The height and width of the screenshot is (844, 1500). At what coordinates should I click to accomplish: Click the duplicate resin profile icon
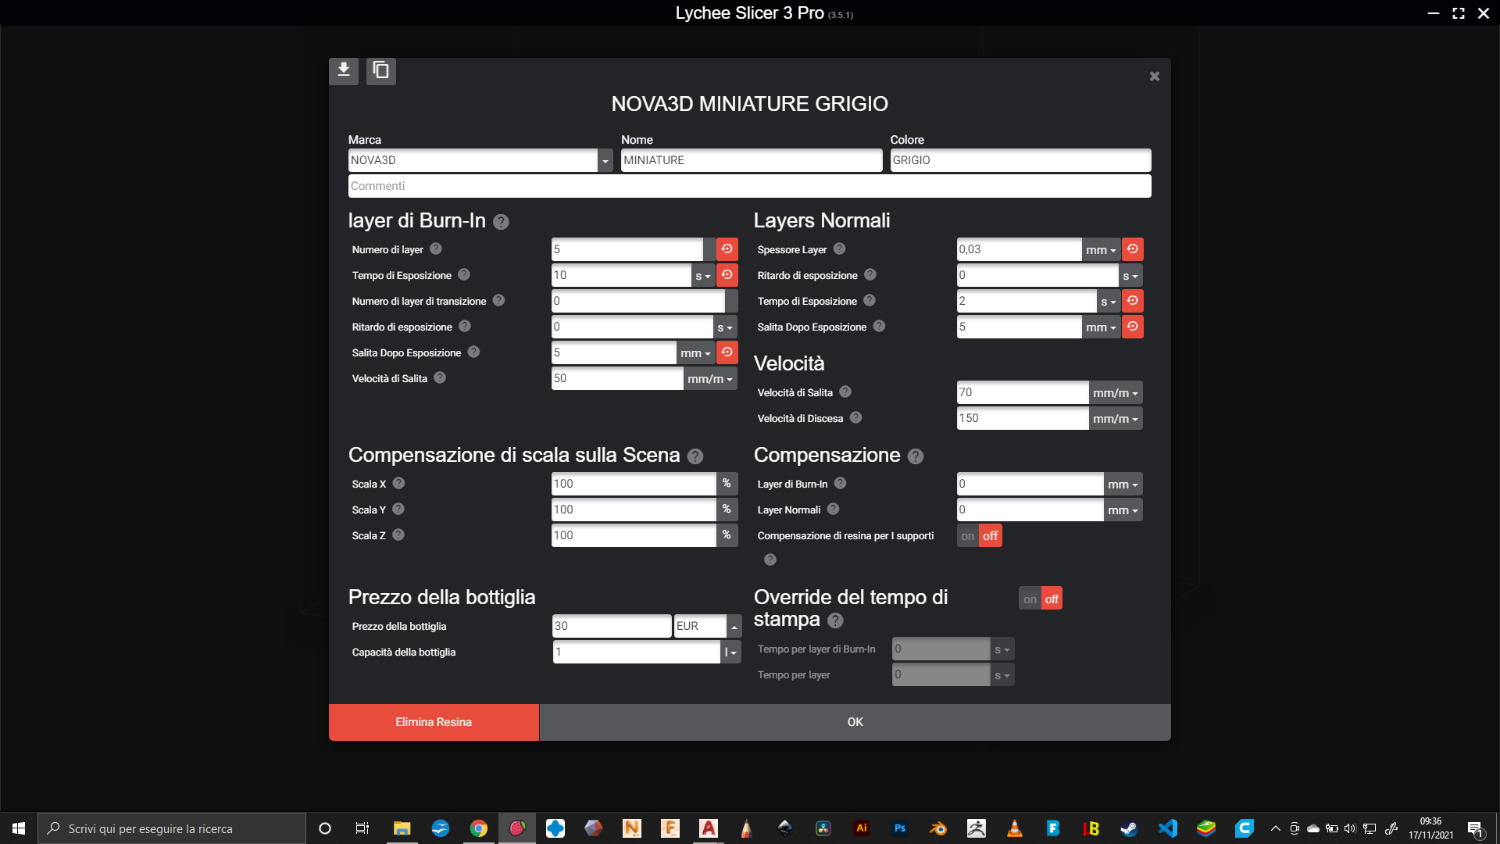[381, 70]
